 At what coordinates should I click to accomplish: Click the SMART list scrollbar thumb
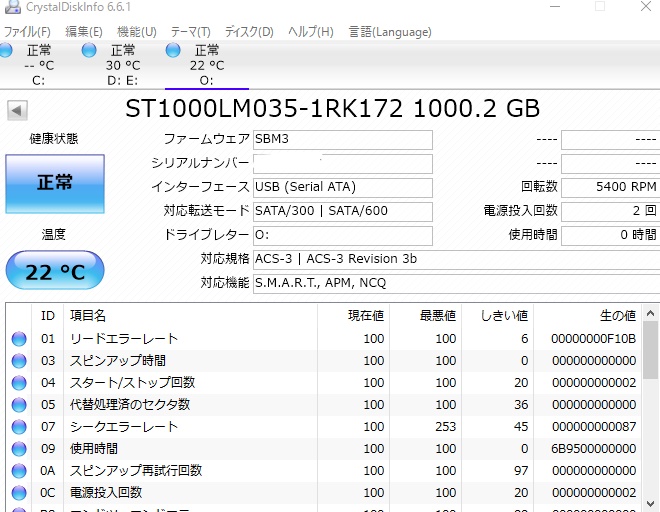650,350
